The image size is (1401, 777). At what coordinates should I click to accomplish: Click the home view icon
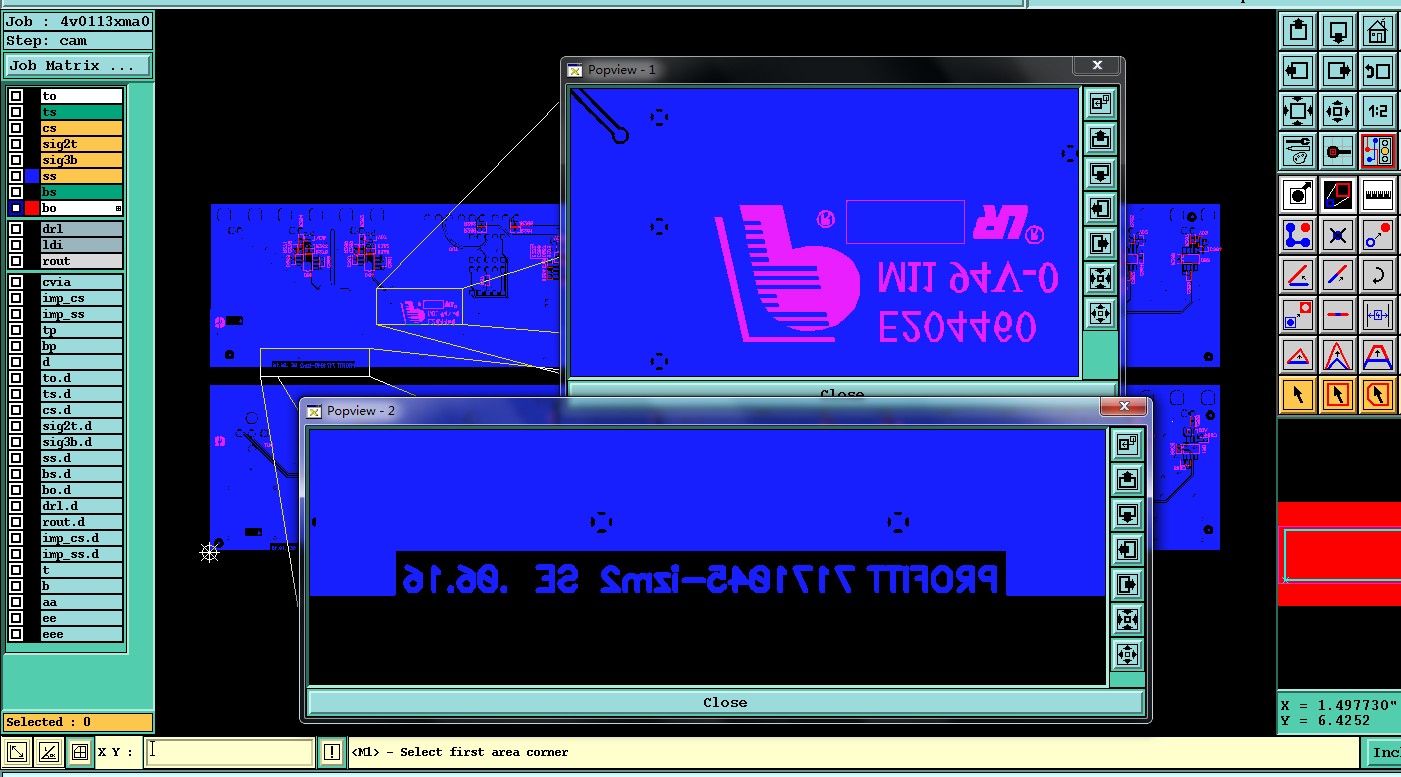1378,30
